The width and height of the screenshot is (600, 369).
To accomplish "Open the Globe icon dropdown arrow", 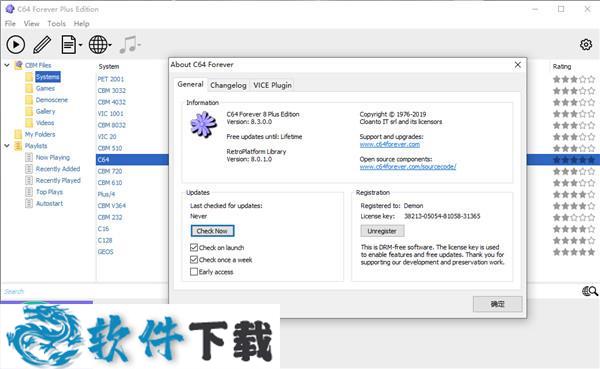I will [x=110, y=45].
